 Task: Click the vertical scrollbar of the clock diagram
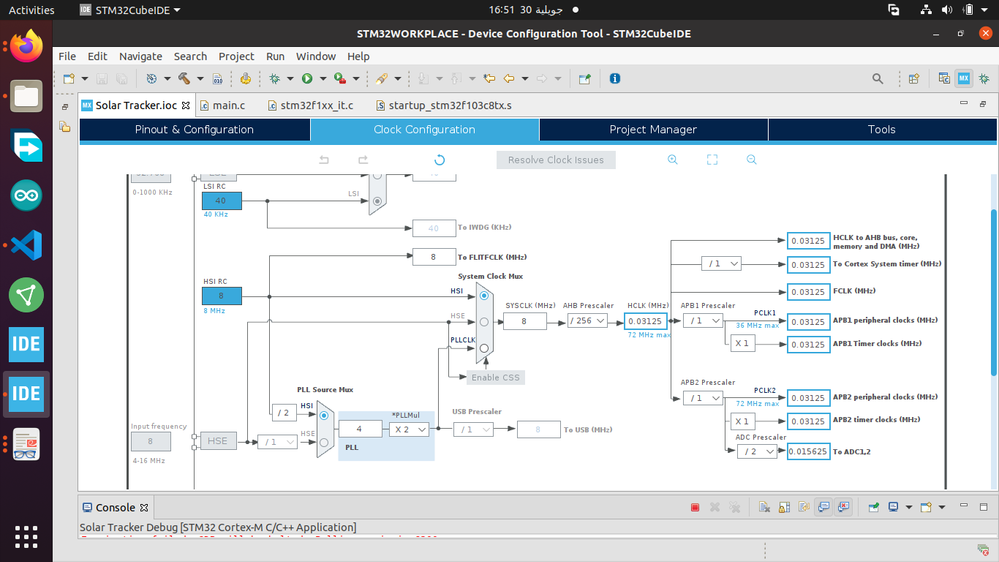994,293
